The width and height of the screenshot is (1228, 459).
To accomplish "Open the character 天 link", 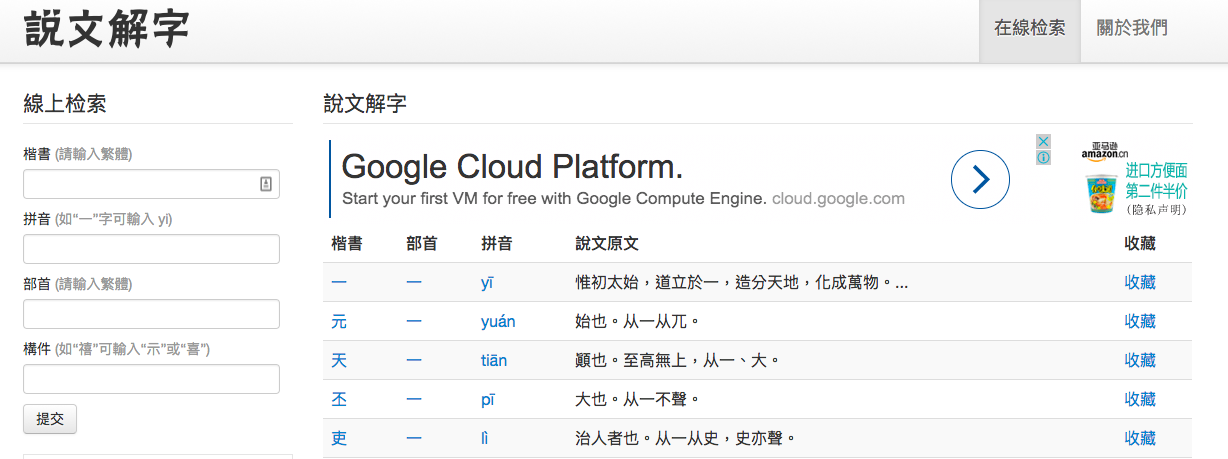I will tap(339, 360).
